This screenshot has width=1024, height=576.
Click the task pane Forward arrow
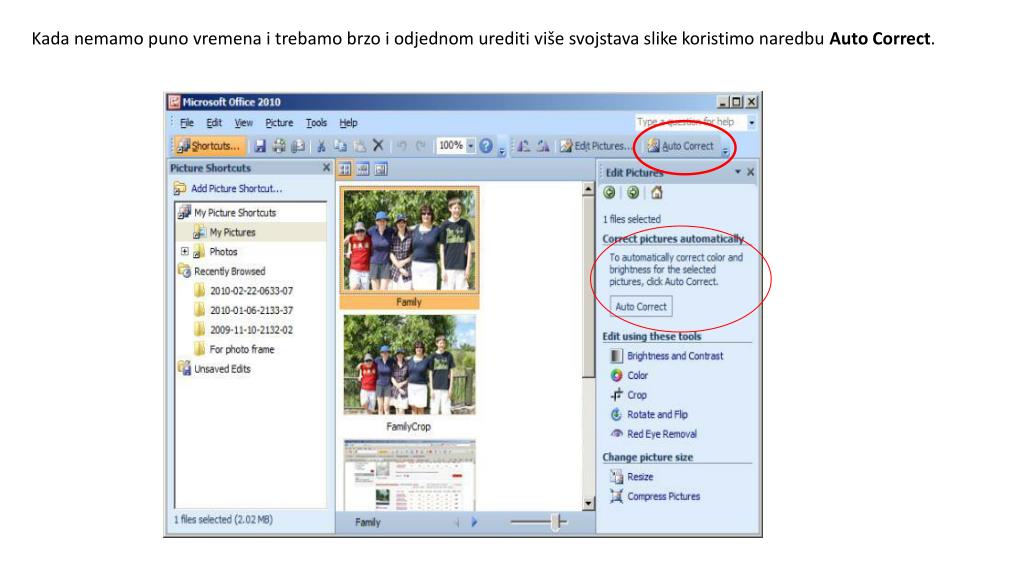click(x=633, y=193)
